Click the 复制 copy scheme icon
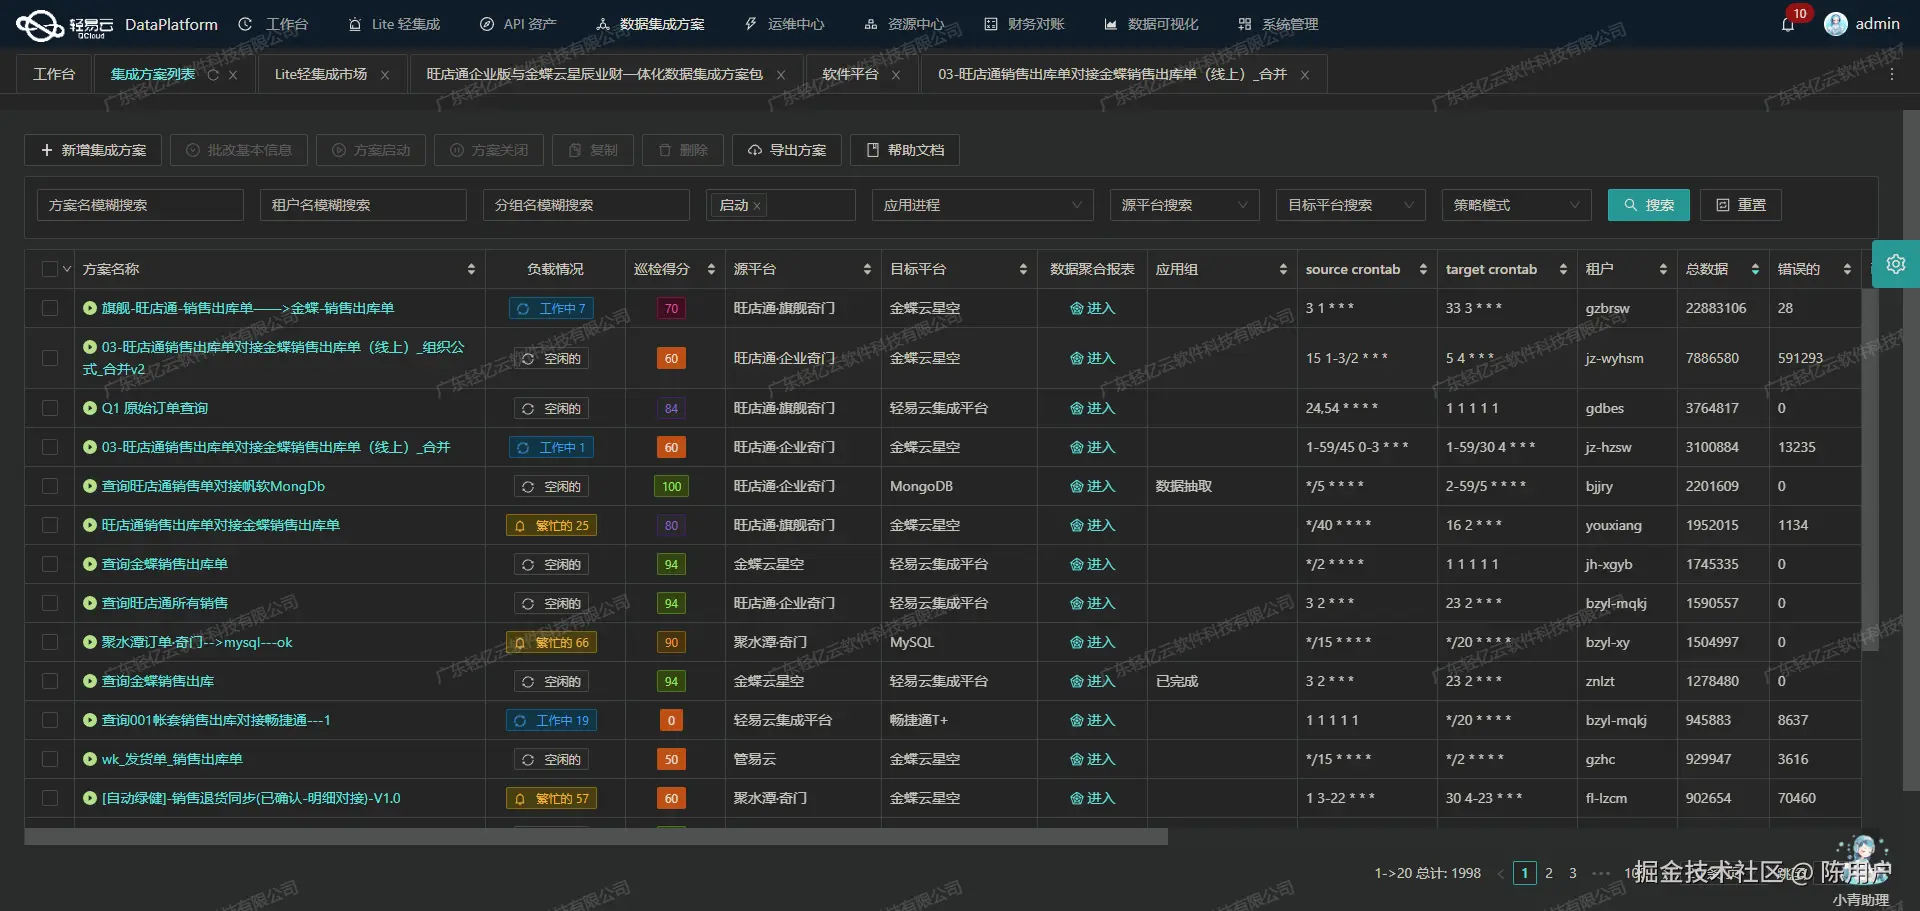Image resolution: width=1920 pixels, height=911 pixels. [x=592, y=150]
